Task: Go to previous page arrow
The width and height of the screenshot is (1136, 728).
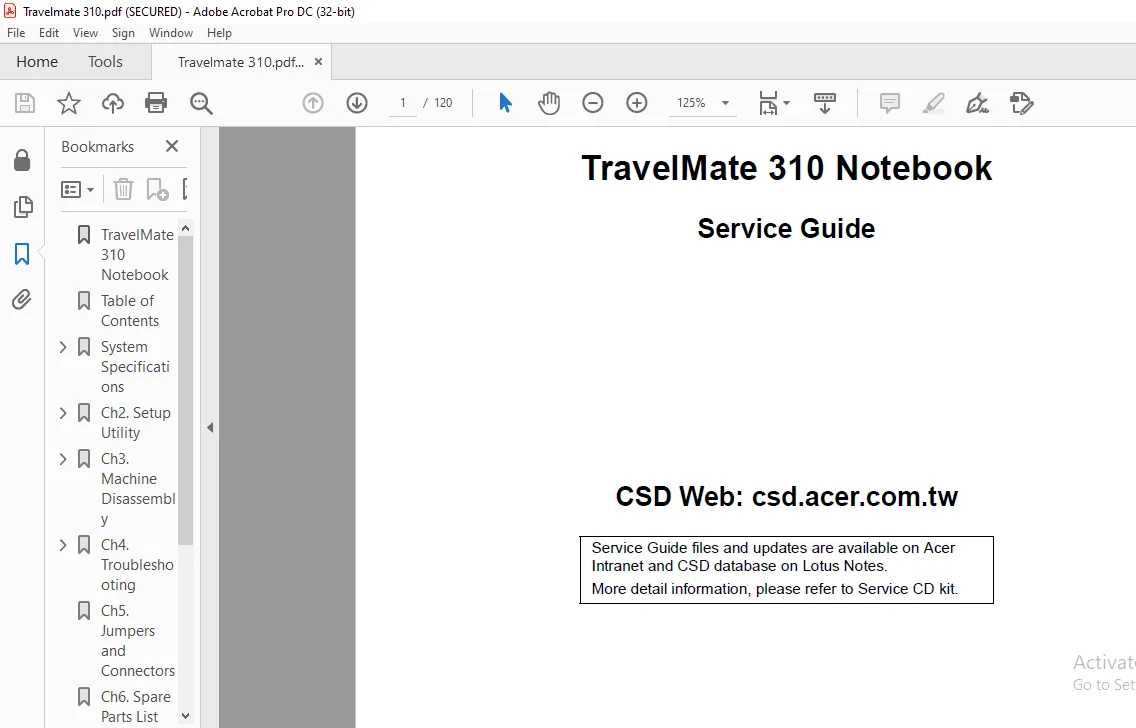Action: 313,103
